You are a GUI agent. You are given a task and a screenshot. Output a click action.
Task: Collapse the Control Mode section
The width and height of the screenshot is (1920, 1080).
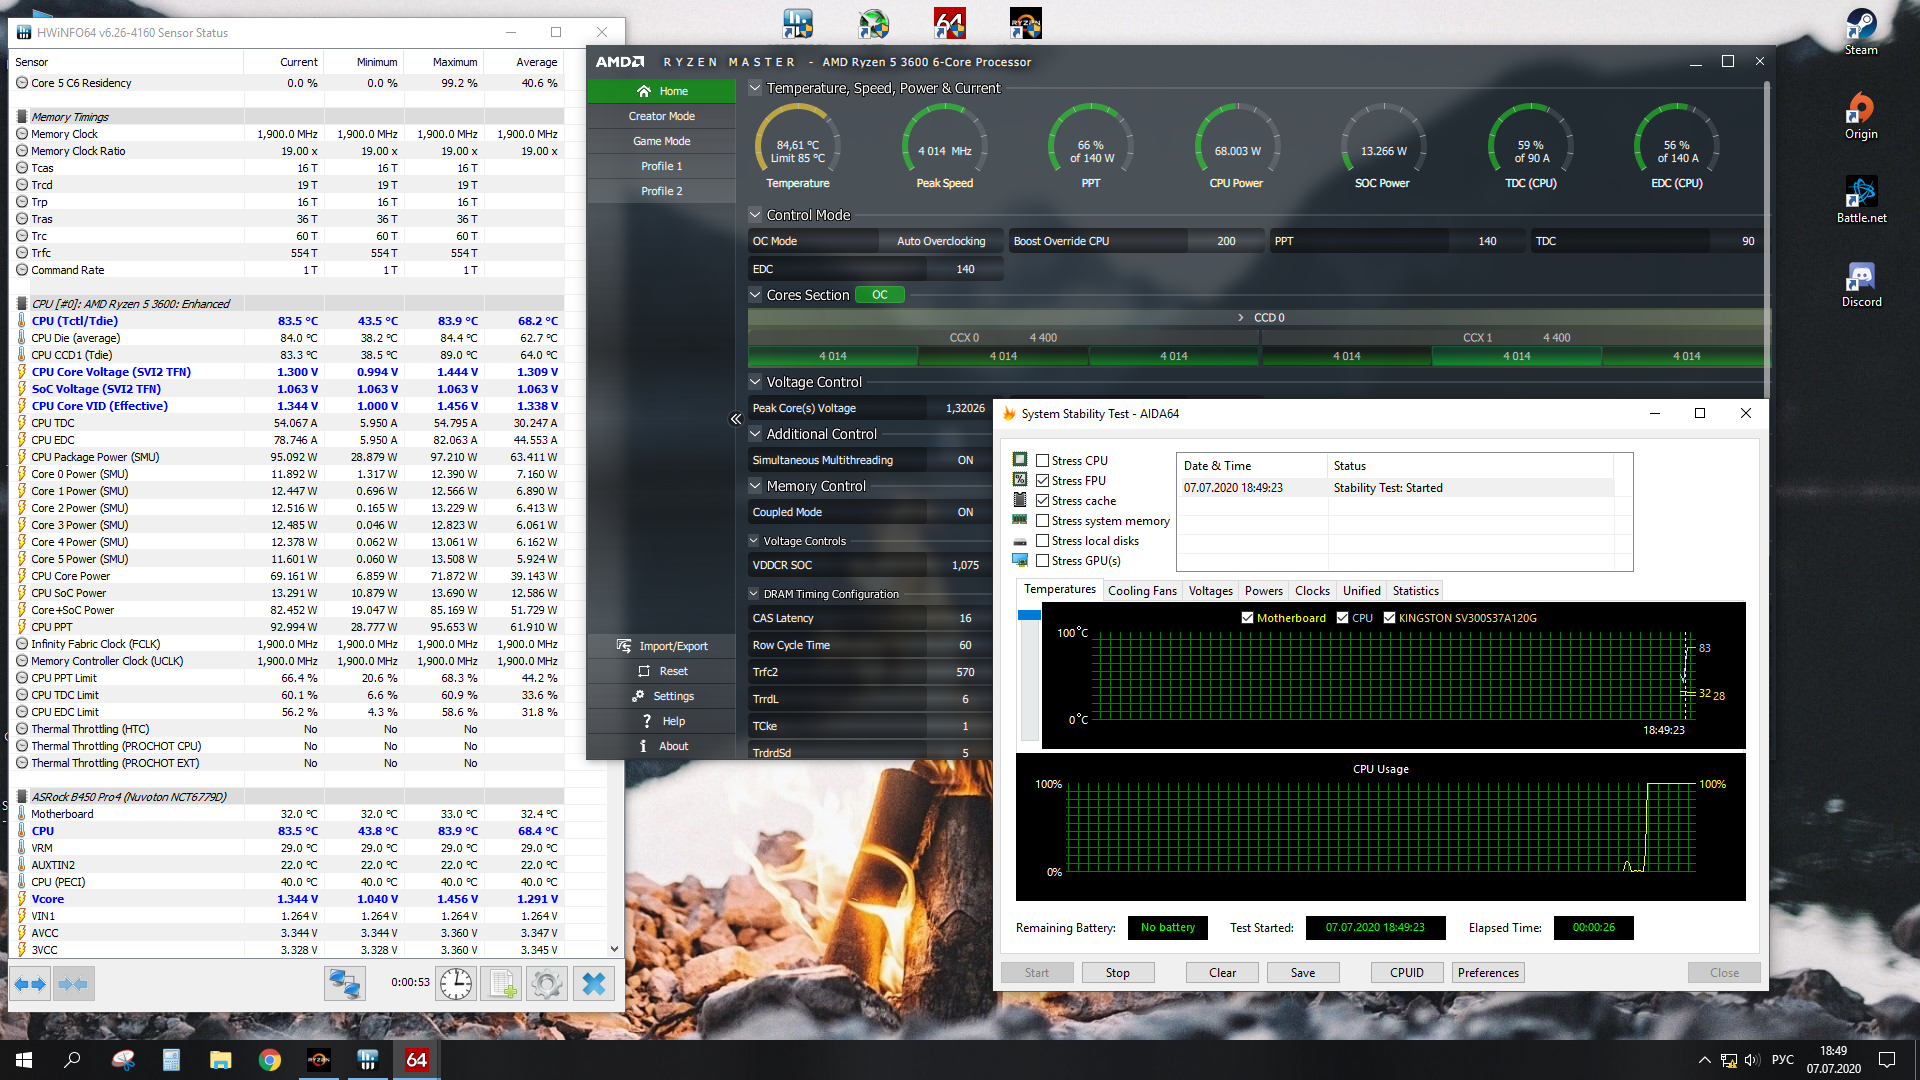coord(756,215)
